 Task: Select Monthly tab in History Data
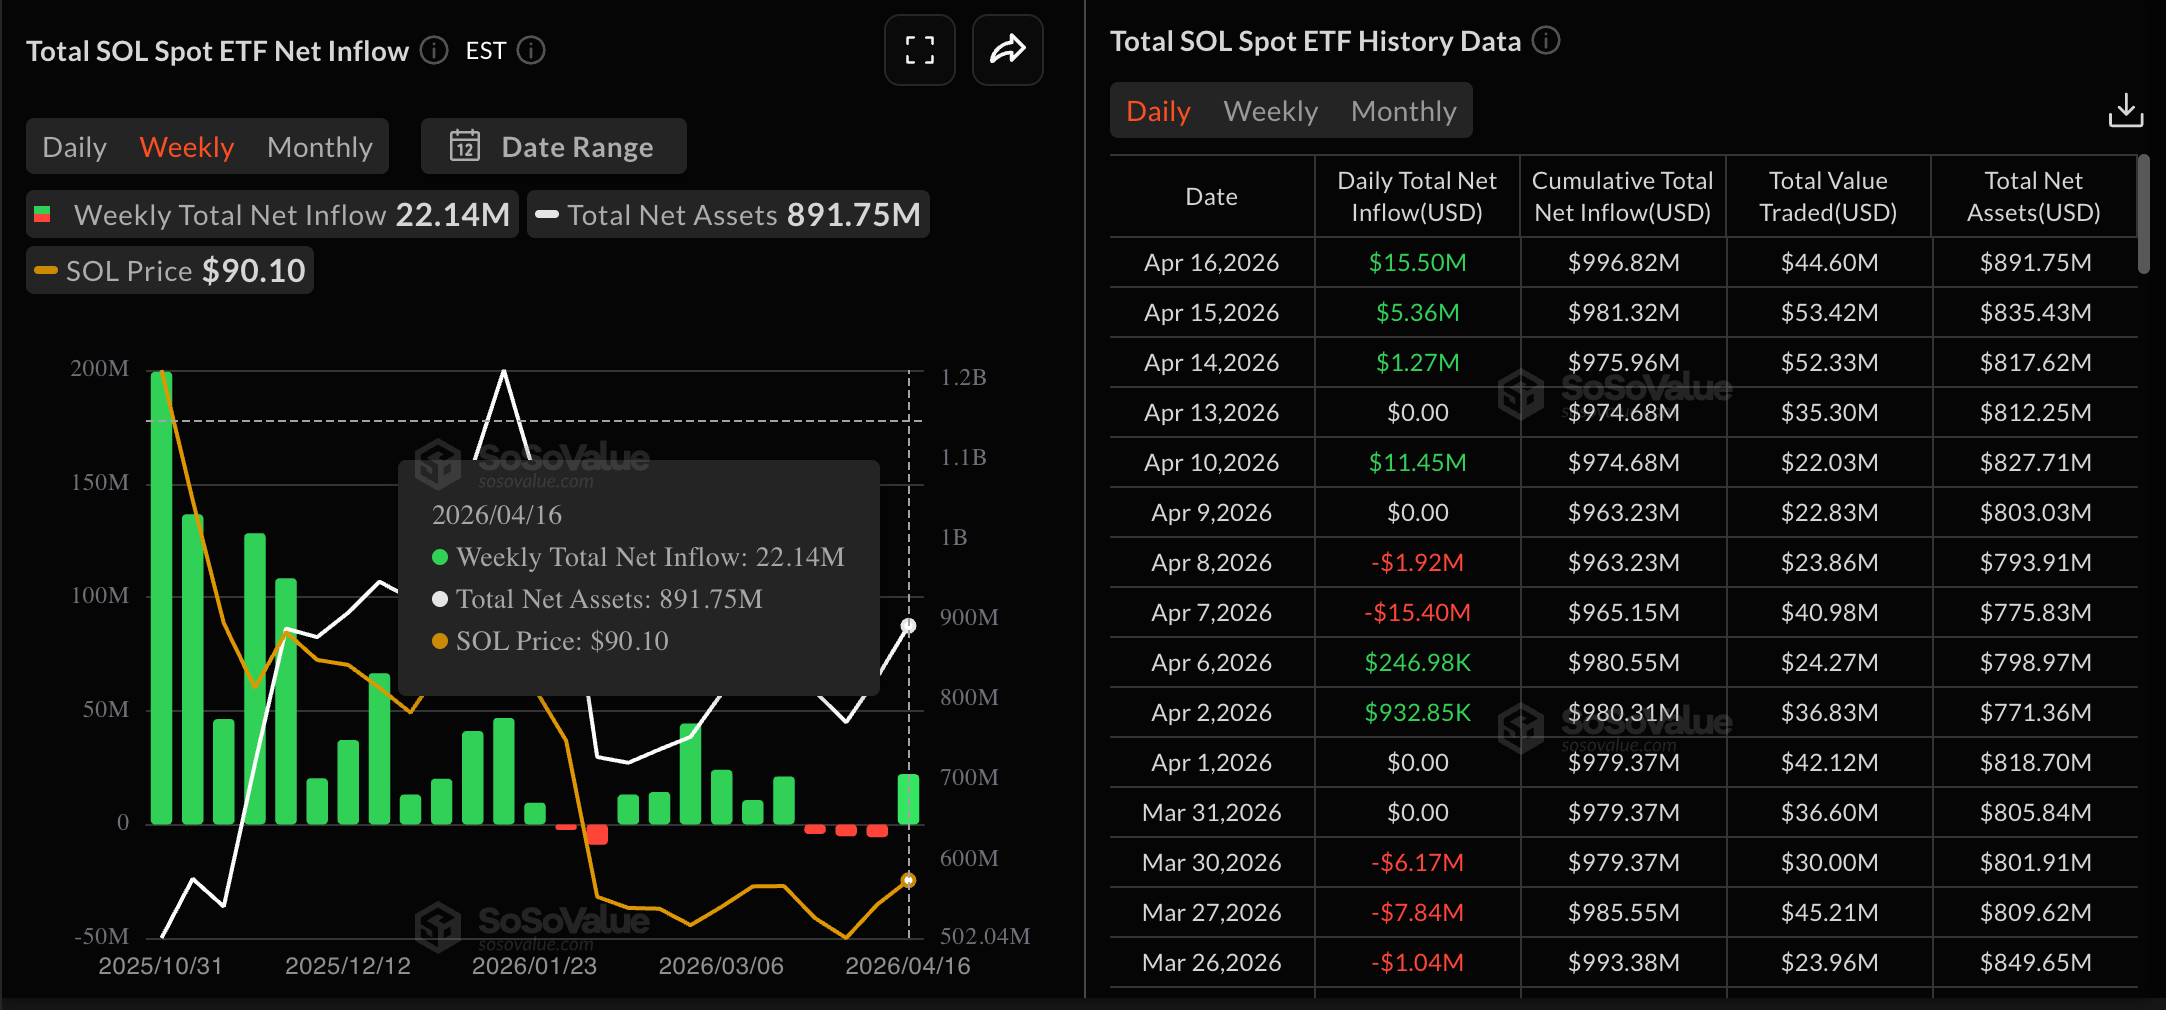pyautogui.click(x=1403, y=111)
